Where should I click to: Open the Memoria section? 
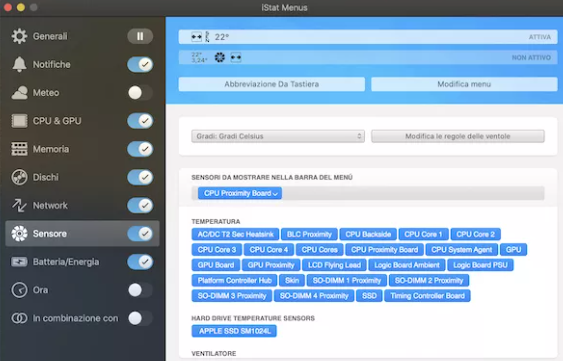(x=51, y=149)
